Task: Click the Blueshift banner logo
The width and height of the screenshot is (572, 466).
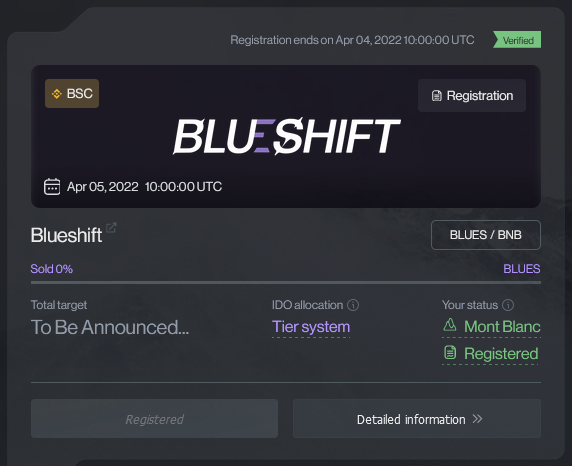Action: coord(287,136)
